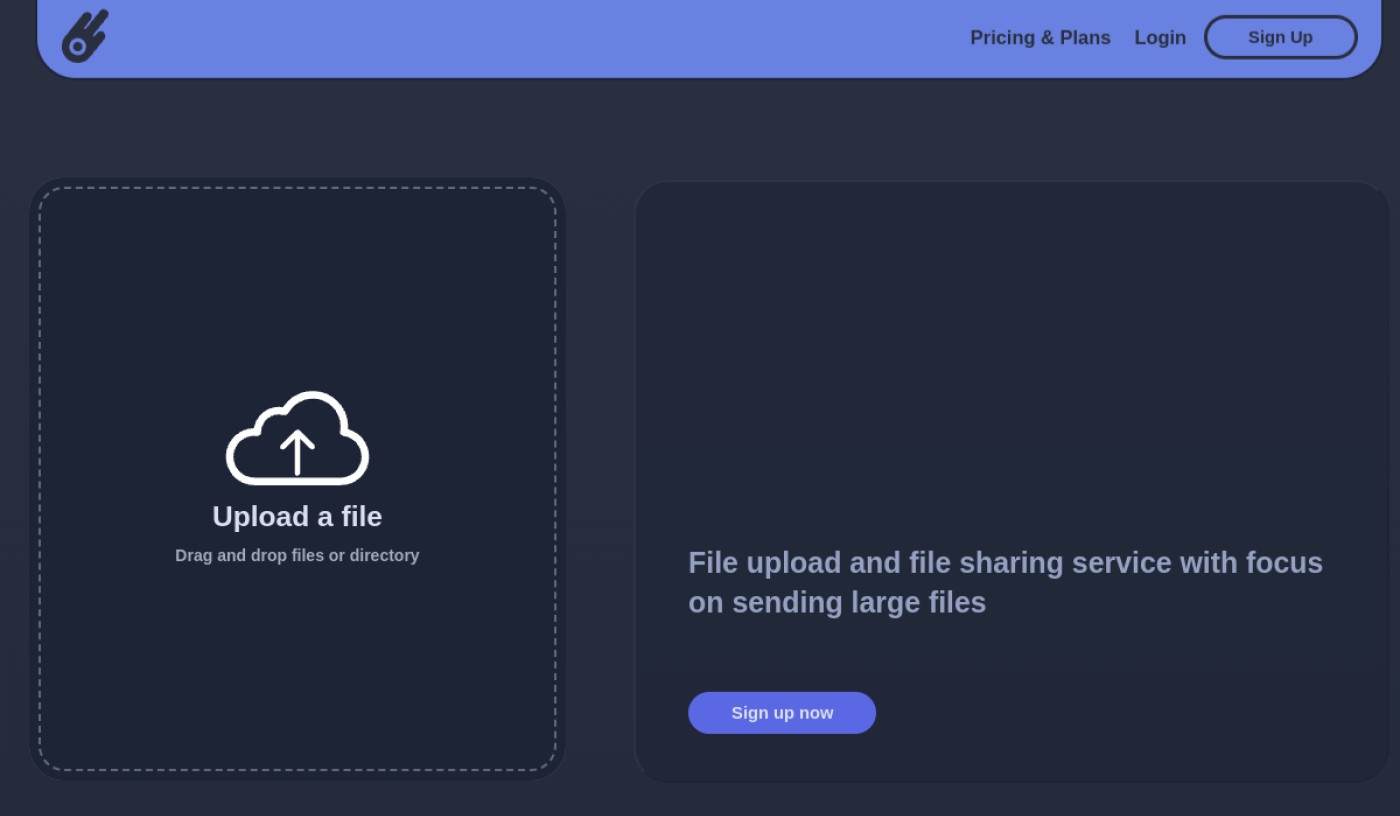Click the 'Upload a file' heading

[297, 516]
